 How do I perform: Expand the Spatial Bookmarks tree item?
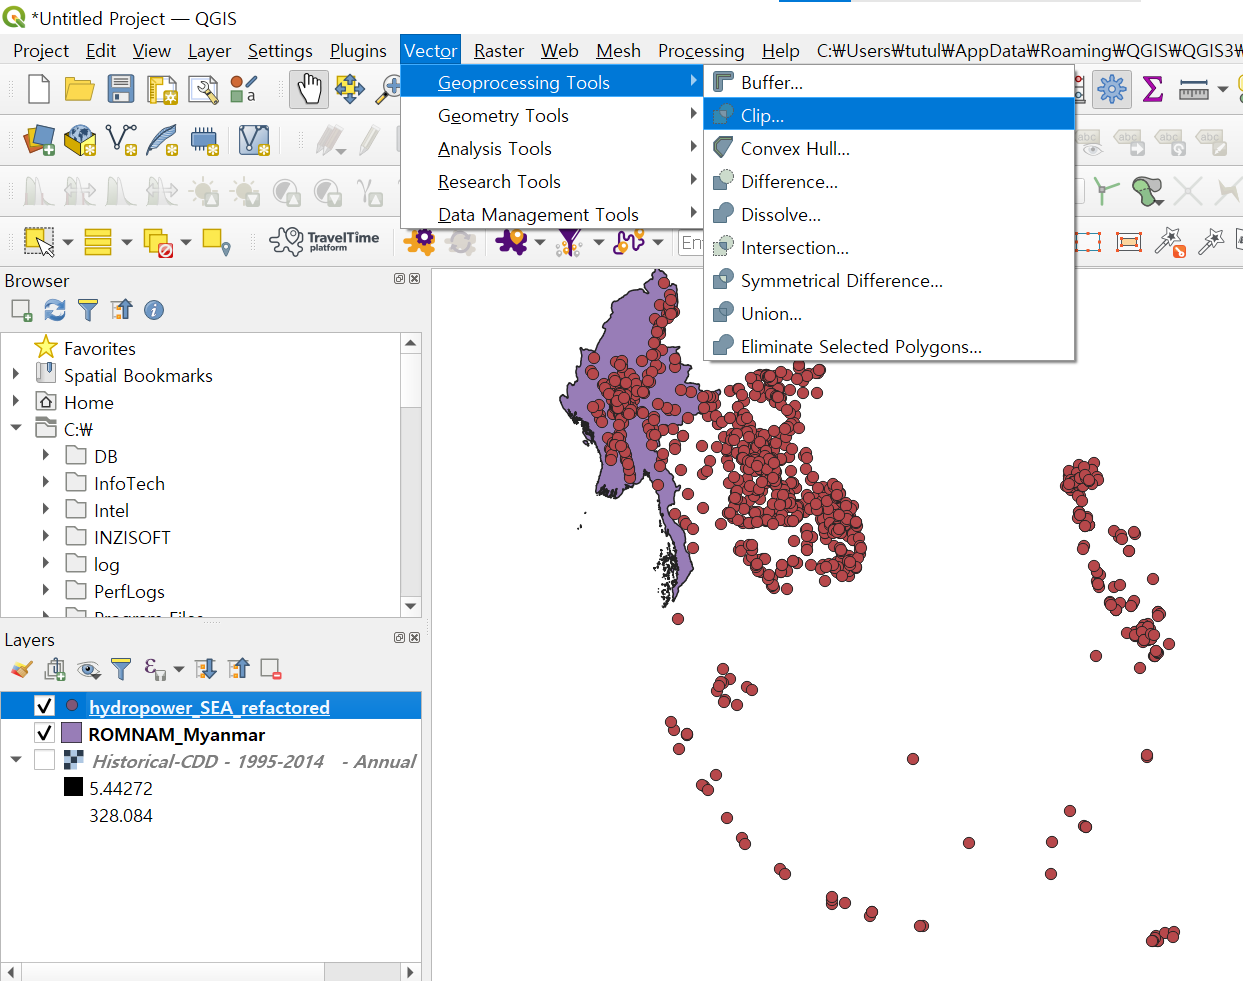click(x=15, y=374)
